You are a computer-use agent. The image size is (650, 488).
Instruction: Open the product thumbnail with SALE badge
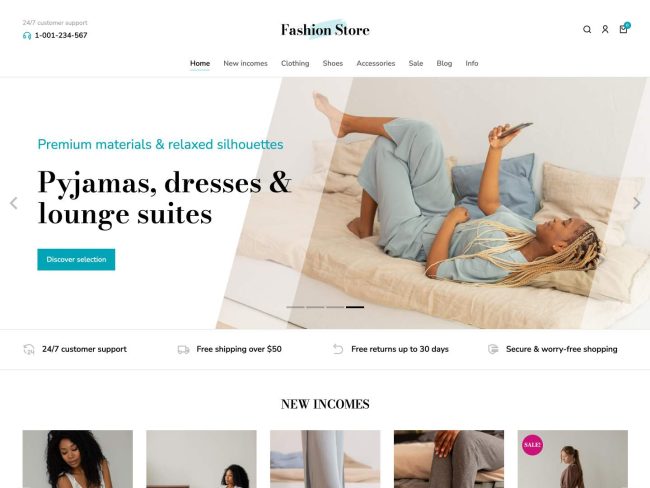pyautogui.click(x=572, y=459)
